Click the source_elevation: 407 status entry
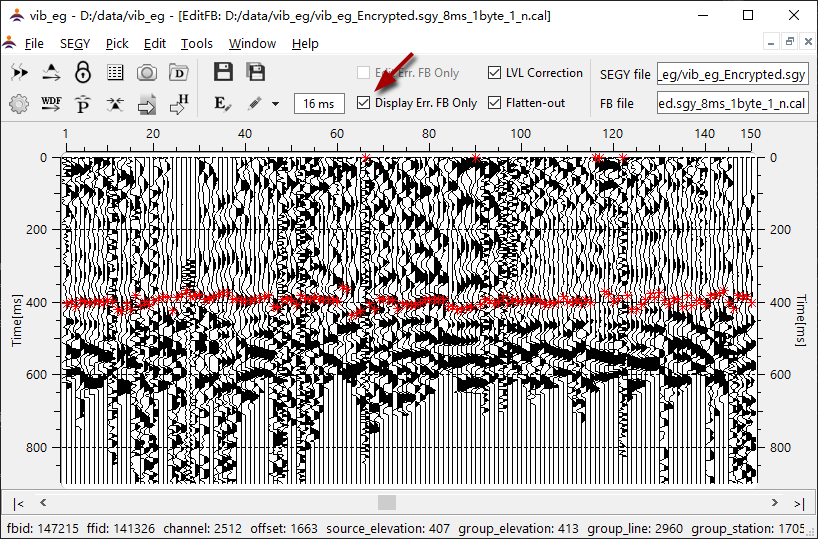 click(x=388, y=529)
